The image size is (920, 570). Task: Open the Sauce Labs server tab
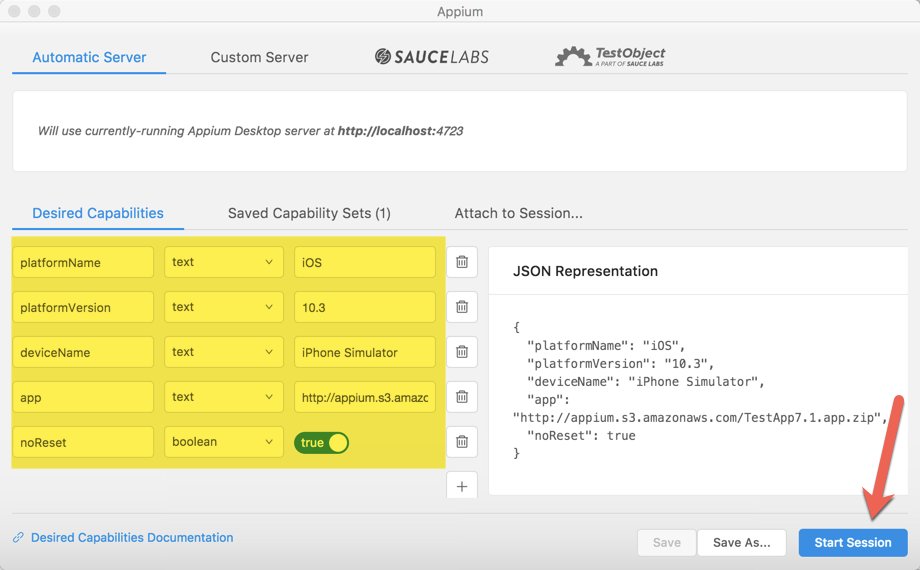click(432, 57)
